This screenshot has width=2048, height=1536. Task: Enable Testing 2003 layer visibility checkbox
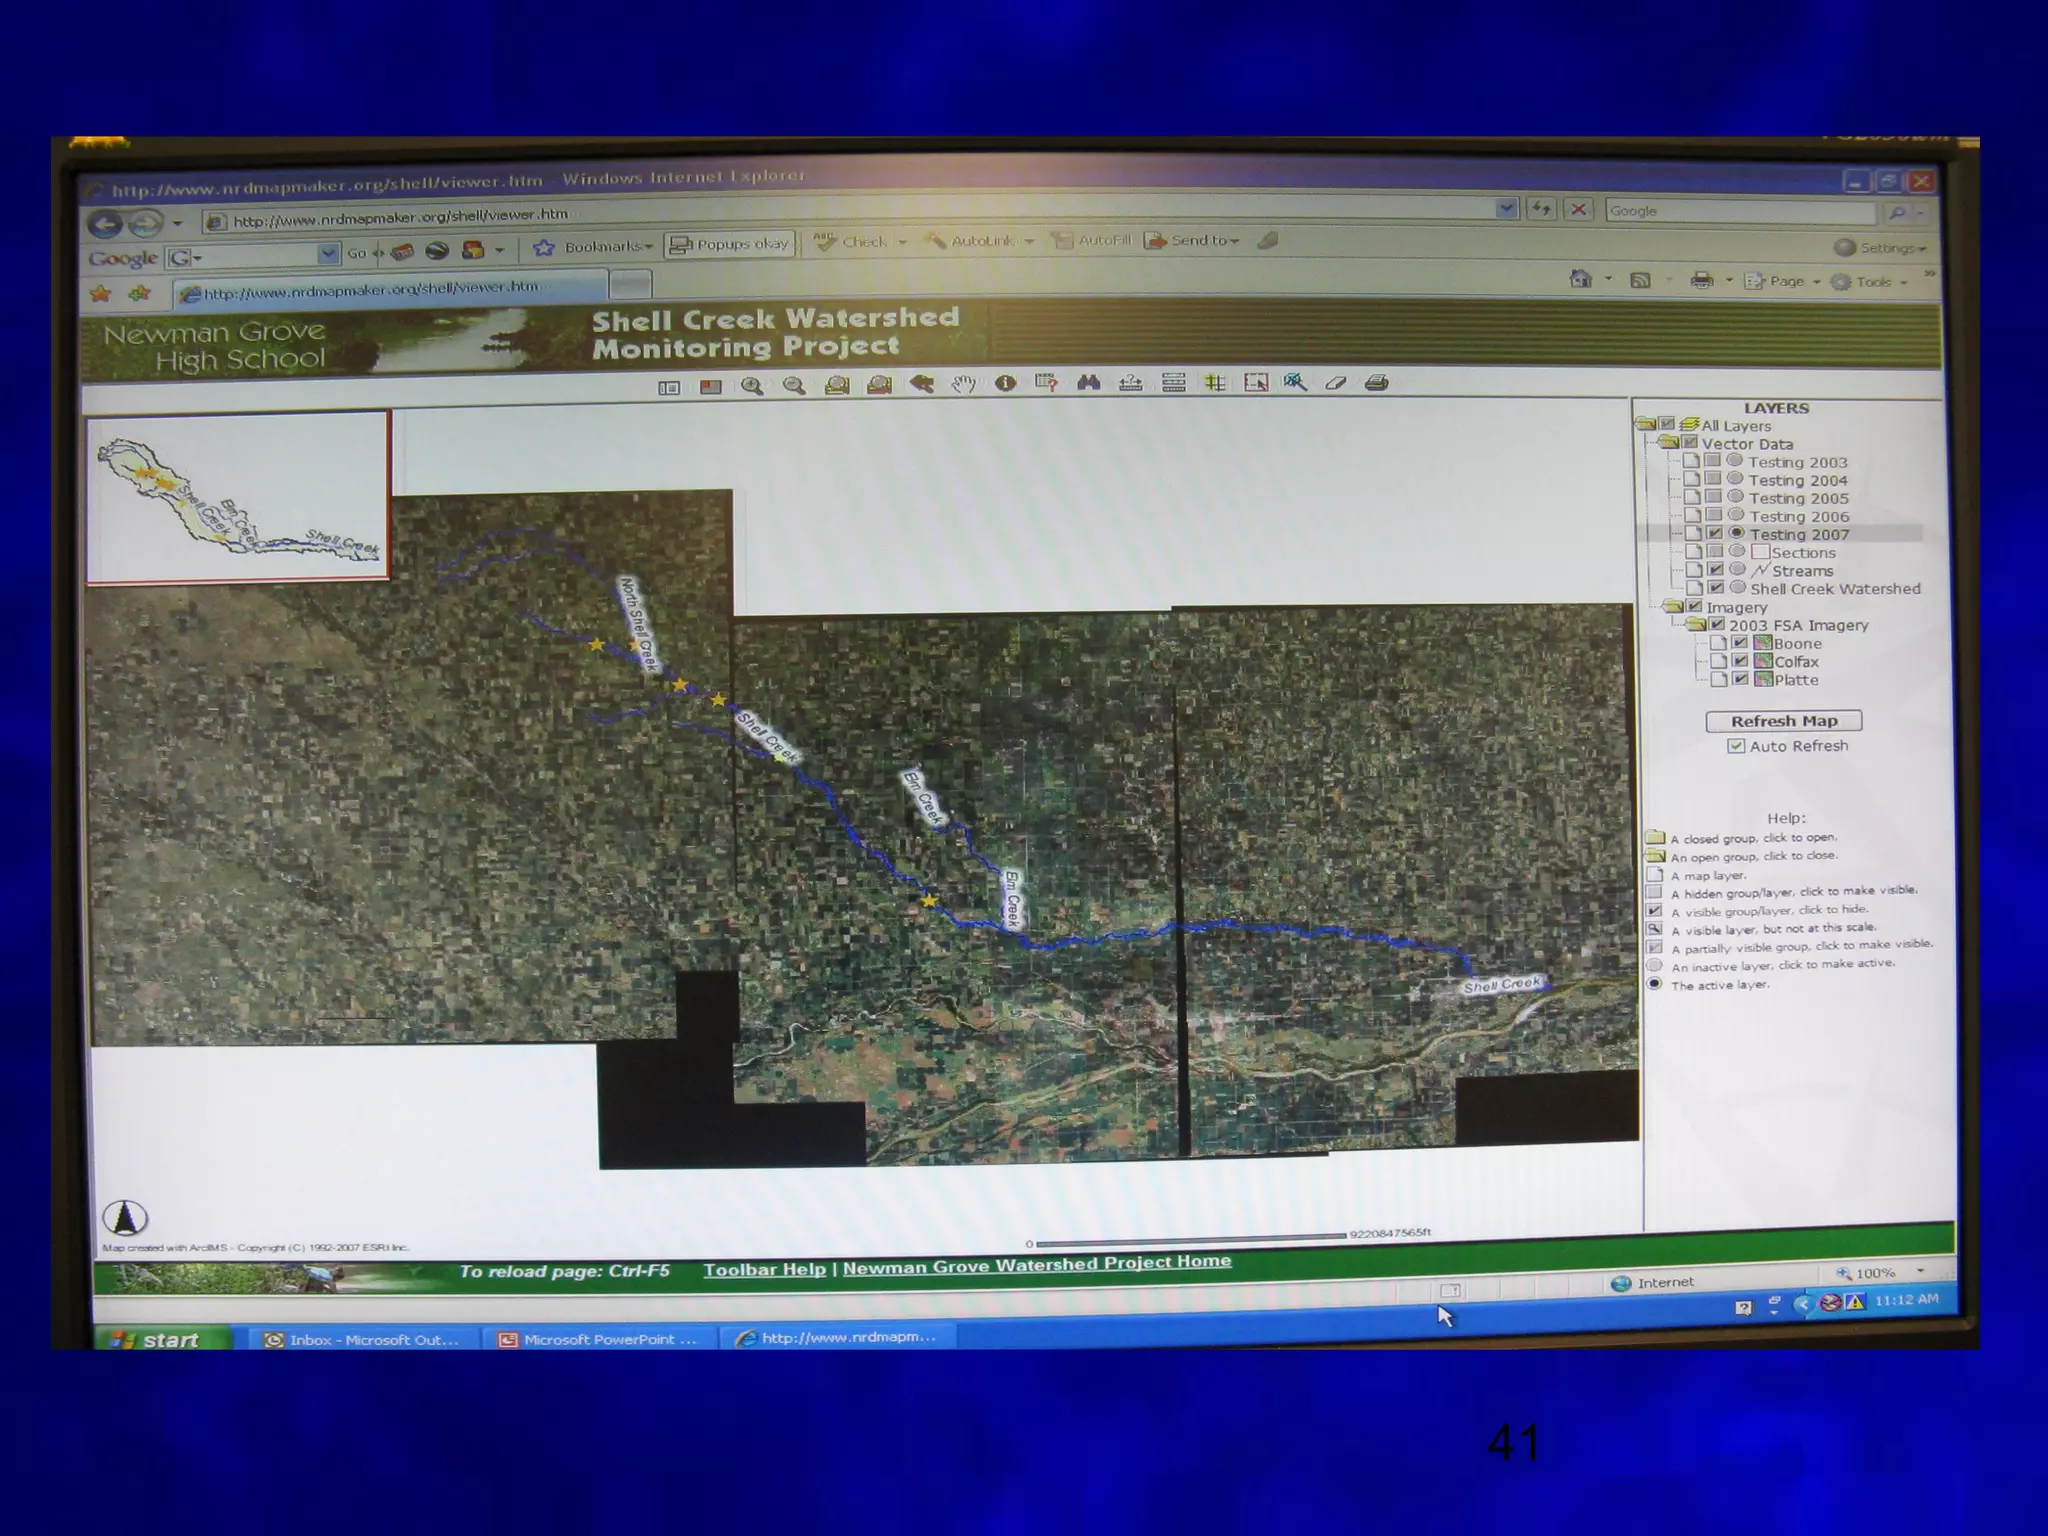(x=1713, y=461)
